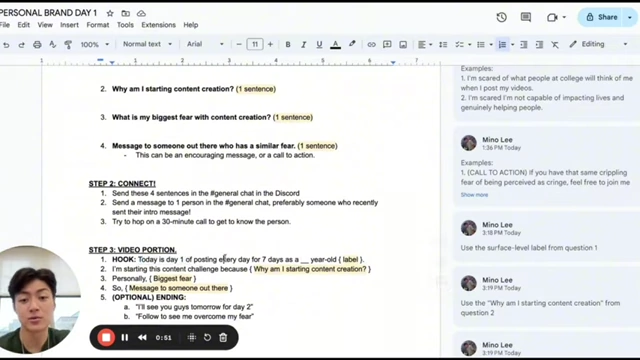This screenshot has width=640, height=360.
Task: Open the Edit menu
Action: click(23, 25)
